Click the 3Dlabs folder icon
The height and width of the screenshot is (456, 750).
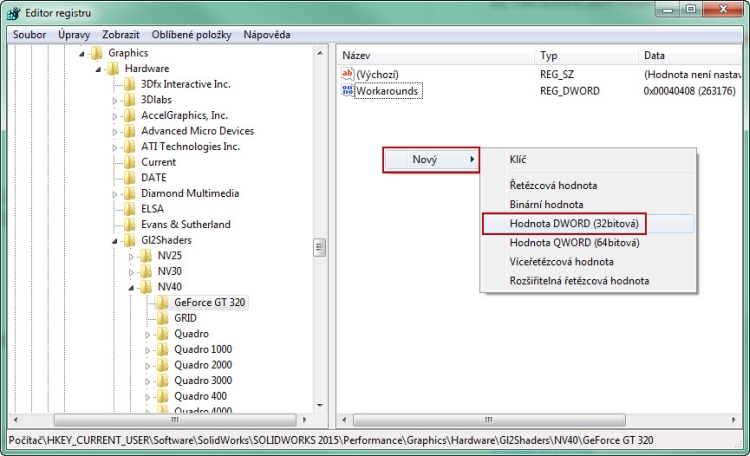point(129,100)
